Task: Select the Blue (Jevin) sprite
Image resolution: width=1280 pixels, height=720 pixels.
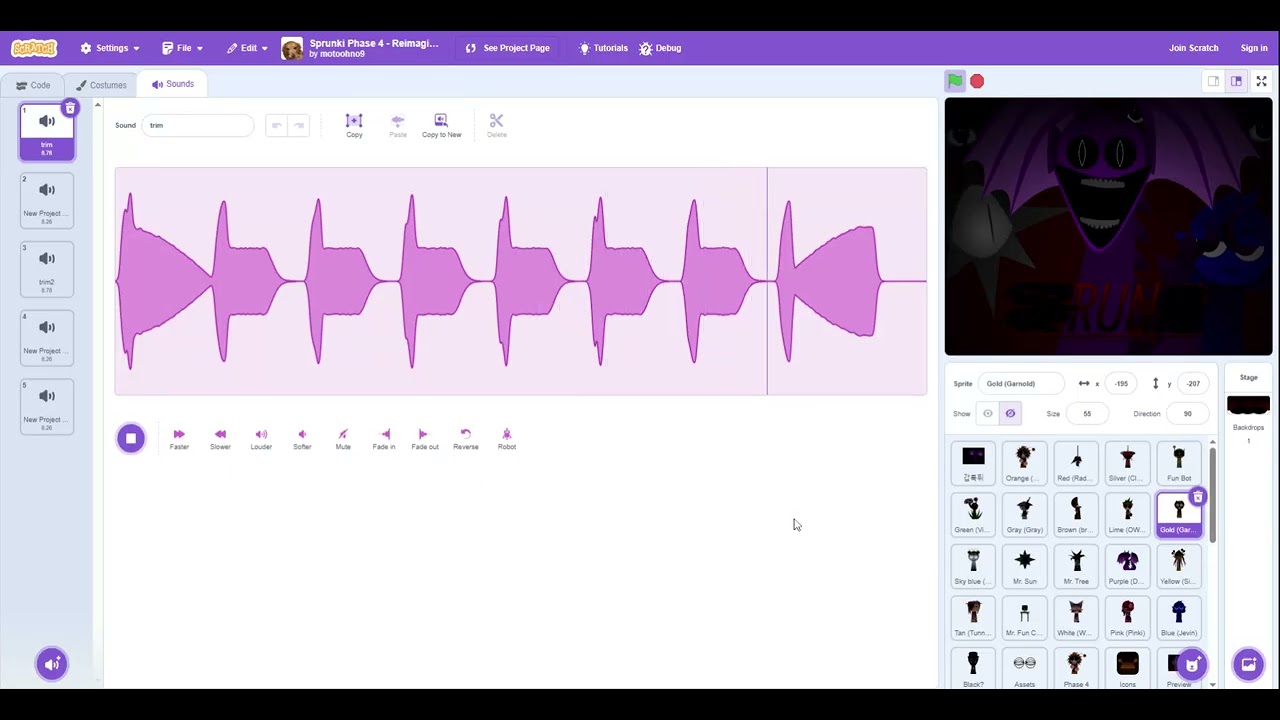Action: 1179,618
